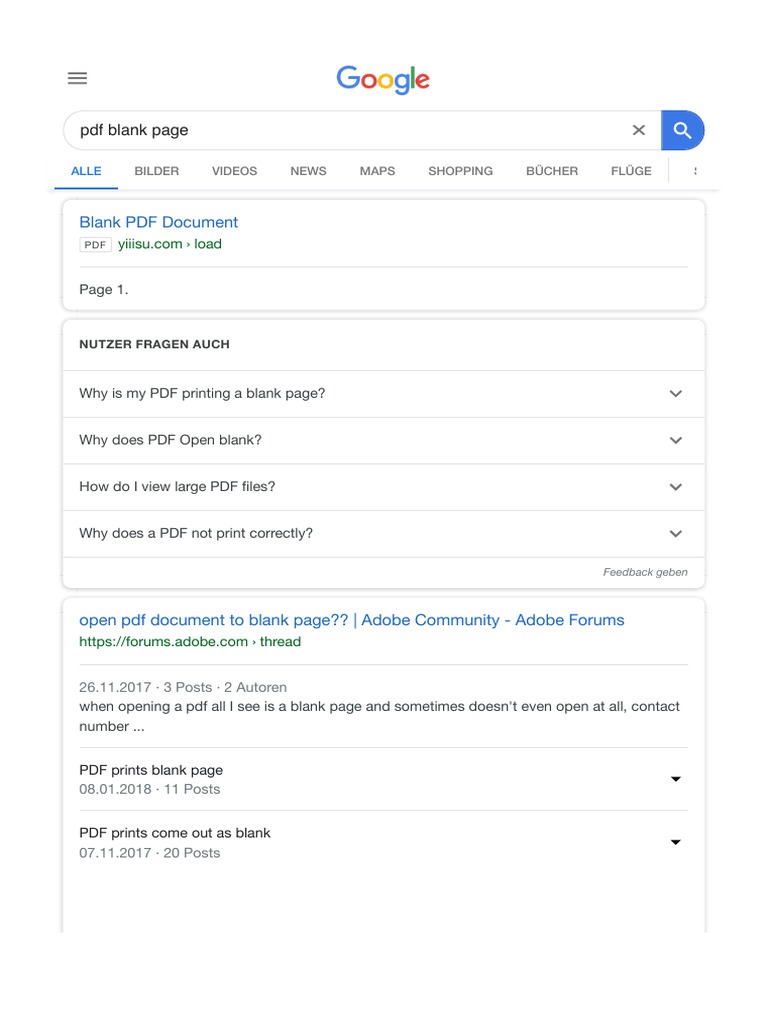This screenshot has height=1024, width=768.
Task: Switch to the Bilder tab
Action: 157,171
